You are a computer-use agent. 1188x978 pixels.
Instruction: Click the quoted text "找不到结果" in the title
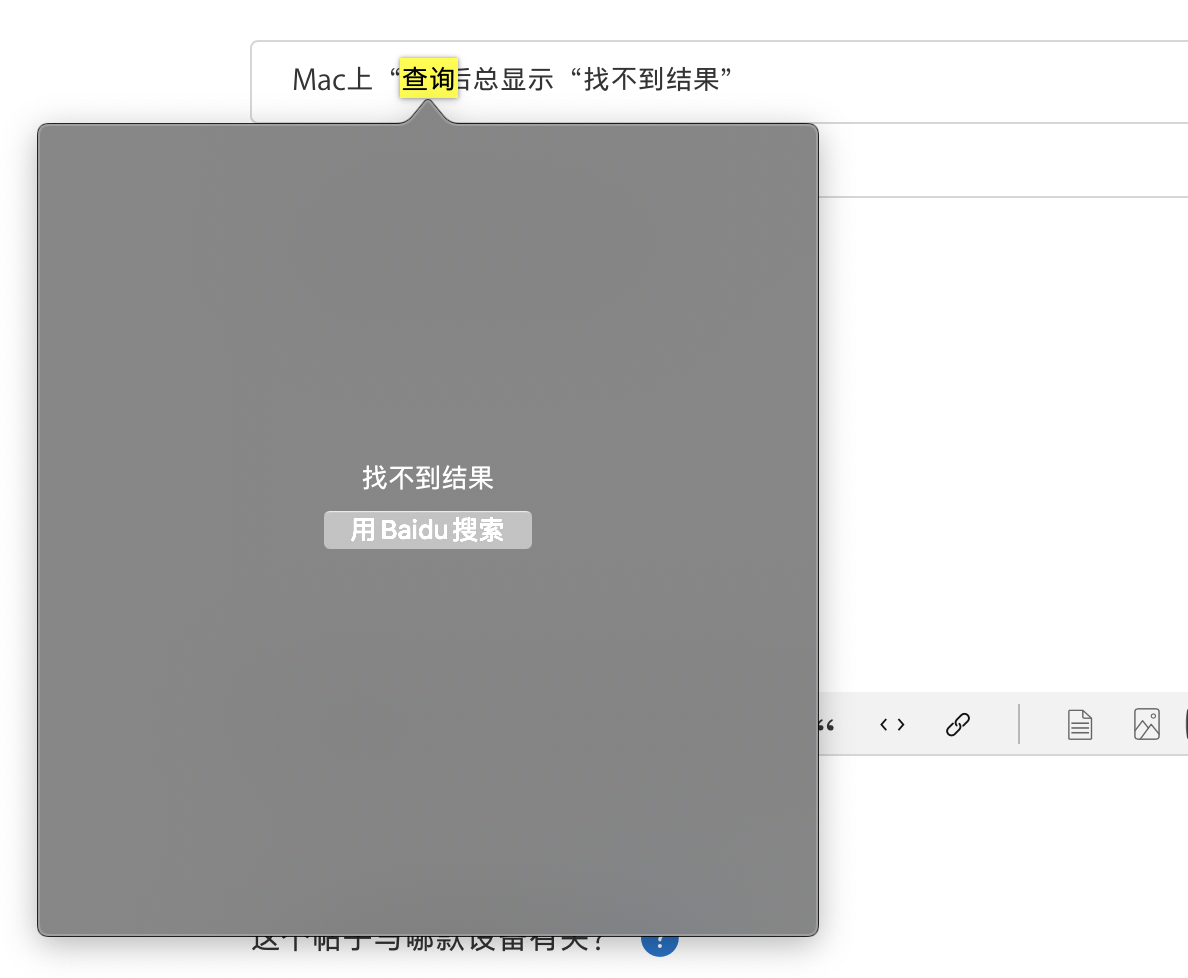coord(651,79)
